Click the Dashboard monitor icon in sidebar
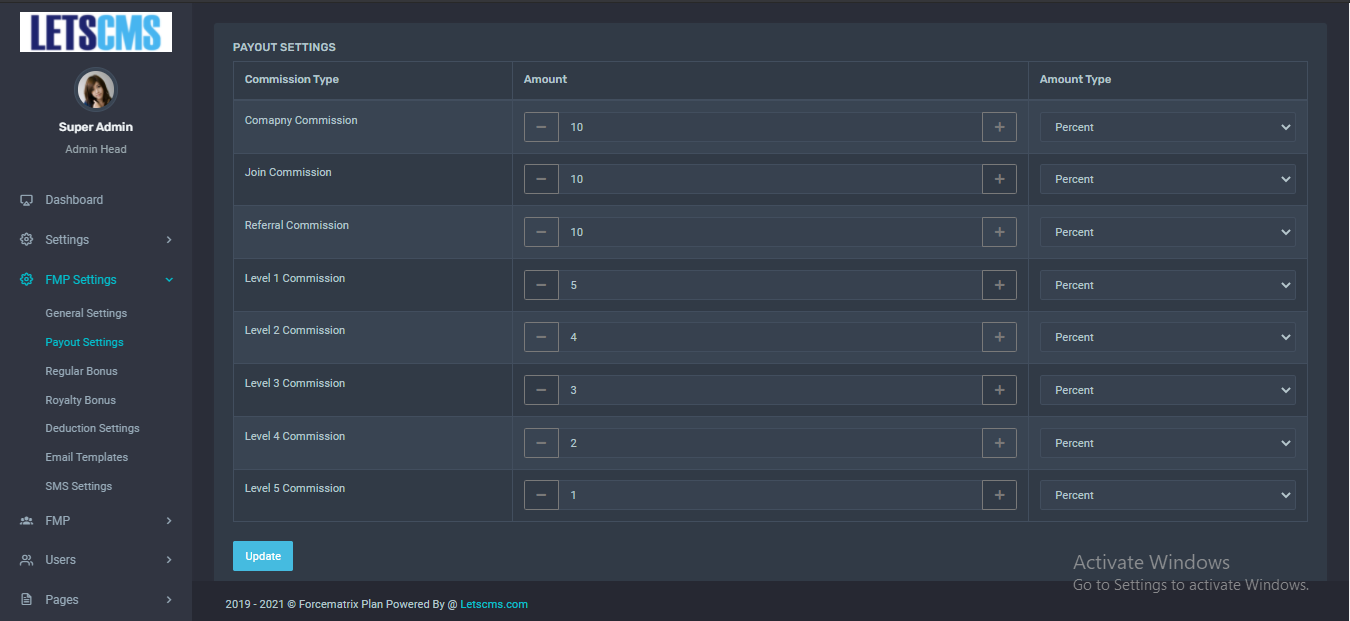 point(27,200)
